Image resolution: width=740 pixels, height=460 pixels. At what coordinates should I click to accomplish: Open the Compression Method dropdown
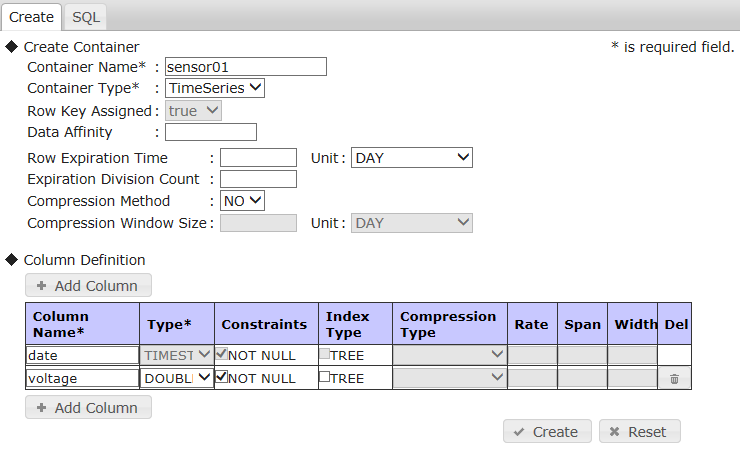242,201
